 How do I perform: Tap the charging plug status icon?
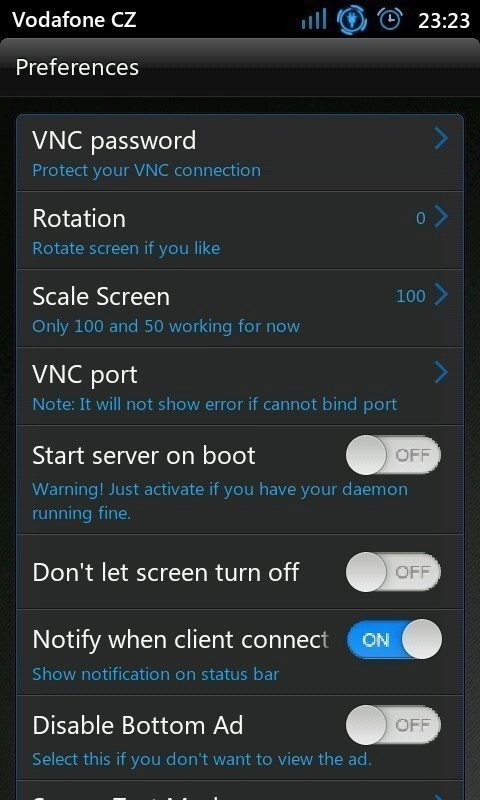(352, 20)
